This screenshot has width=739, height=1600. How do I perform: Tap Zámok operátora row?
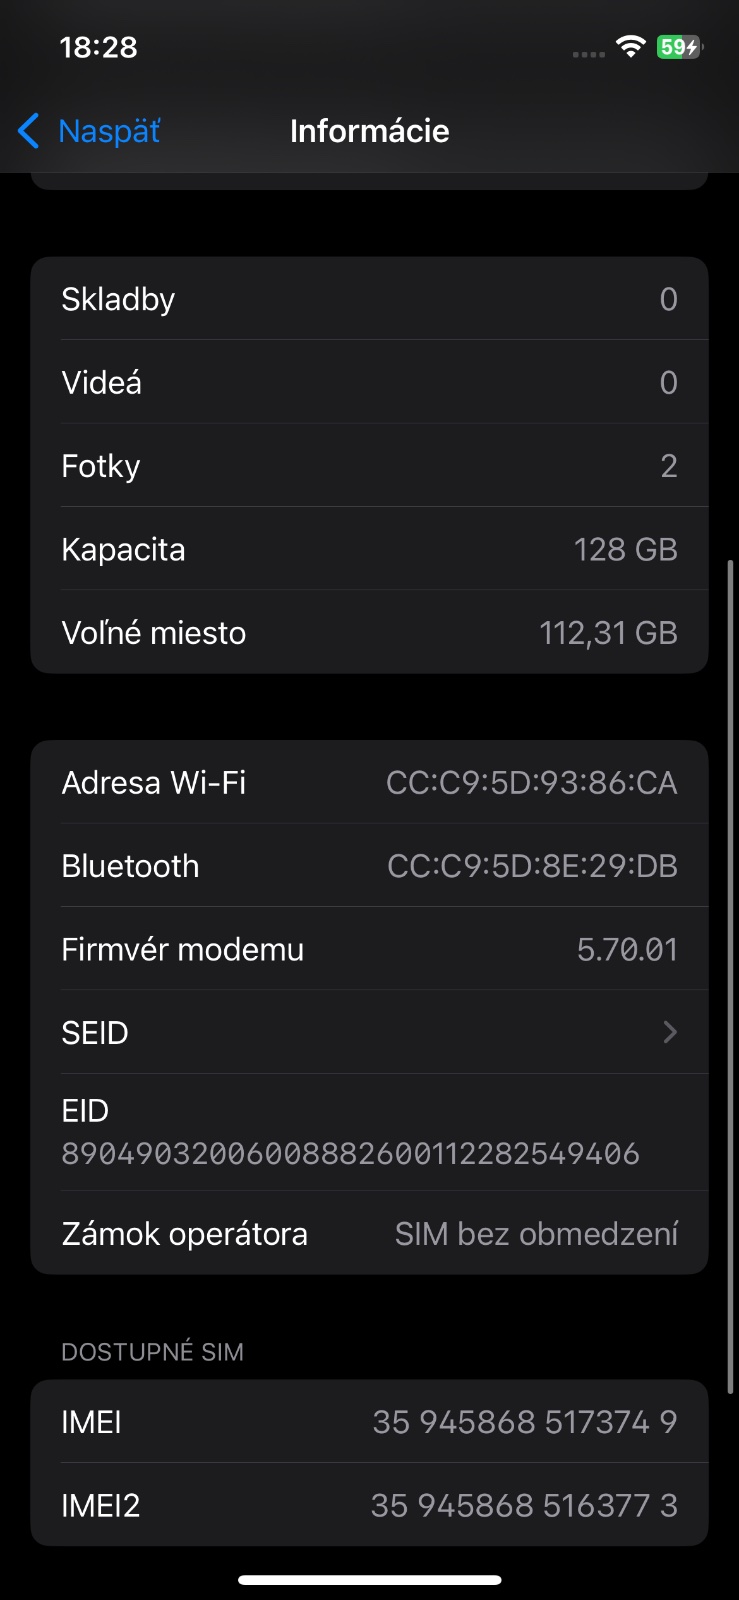(x=369, y=1234)
